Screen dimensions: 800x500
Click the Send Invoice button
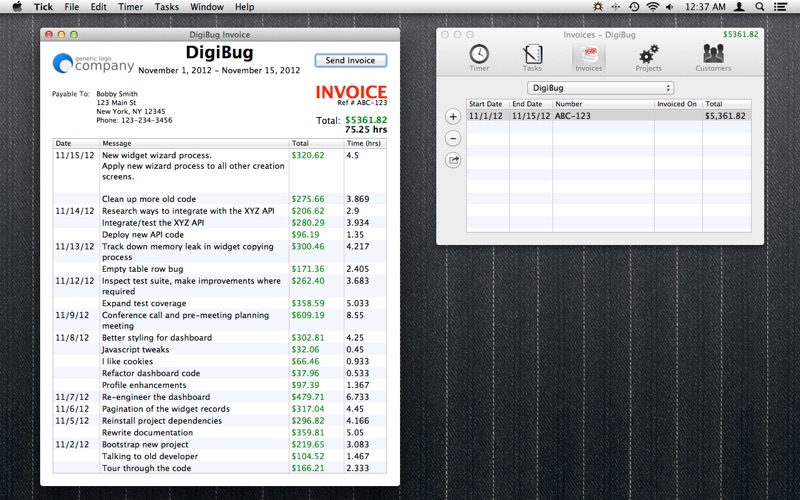pos(351,60)
